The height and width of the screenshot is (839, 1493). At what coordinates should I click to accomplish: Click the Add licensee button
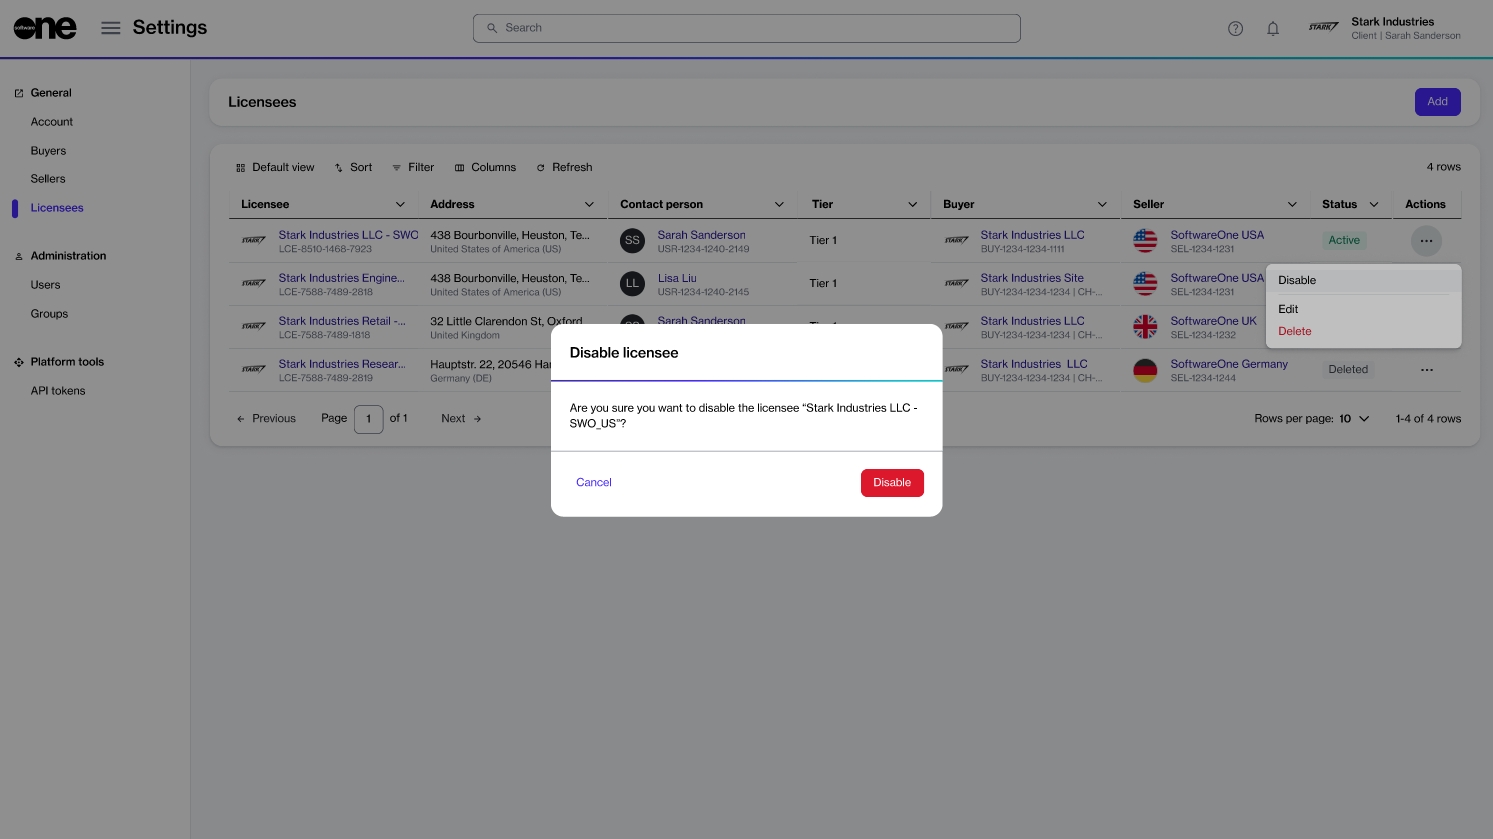[1437, 102]
